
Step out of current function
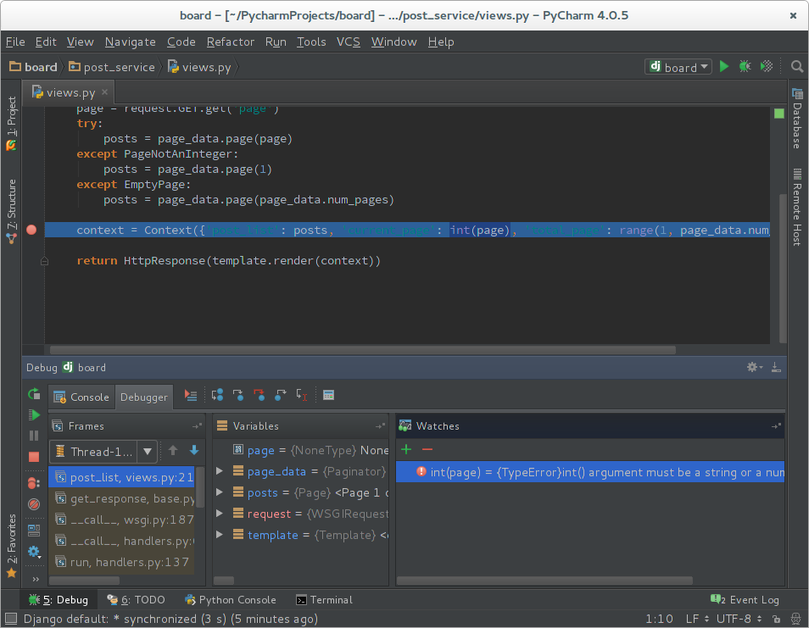pos(280,395)
